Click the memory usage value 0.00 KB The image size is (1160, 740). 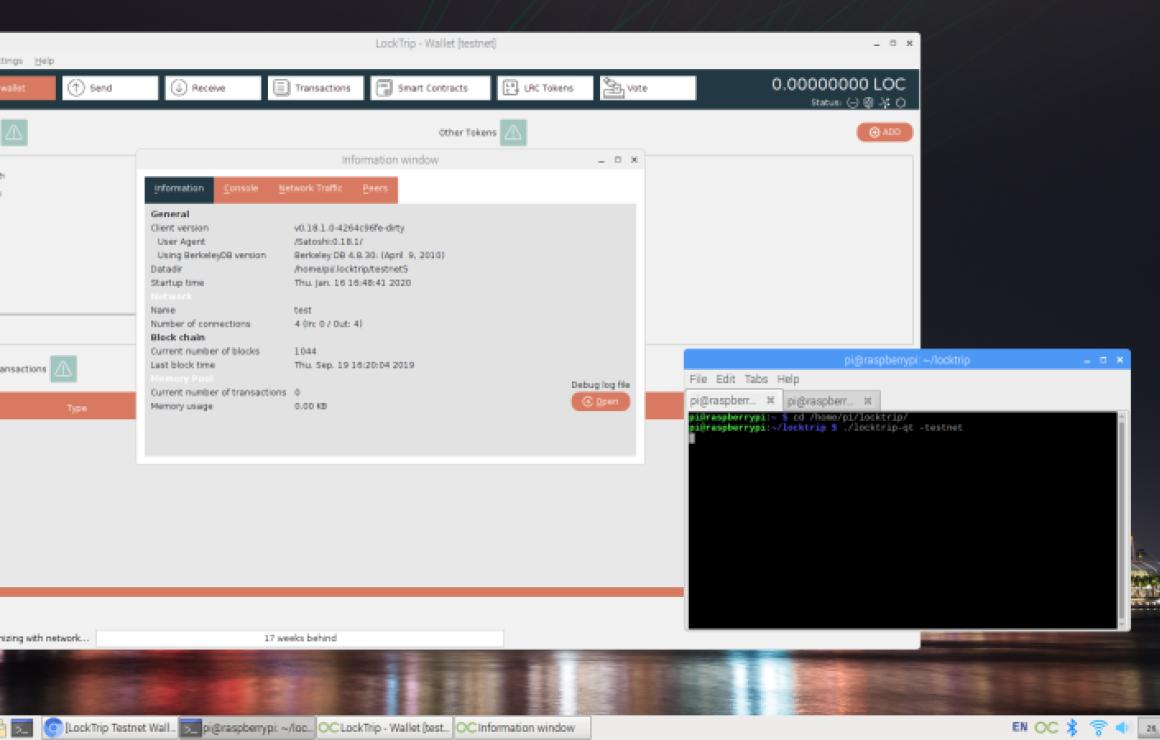(x=310, y=406)
